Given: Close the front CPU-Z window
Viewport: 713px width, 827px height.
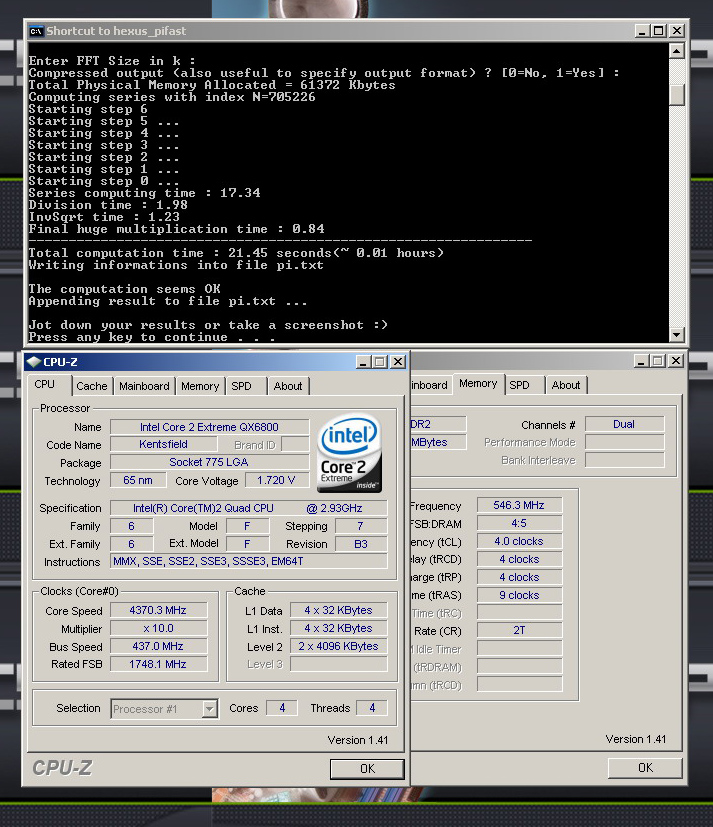Looking at the screenshot, I should coord(398,362).
